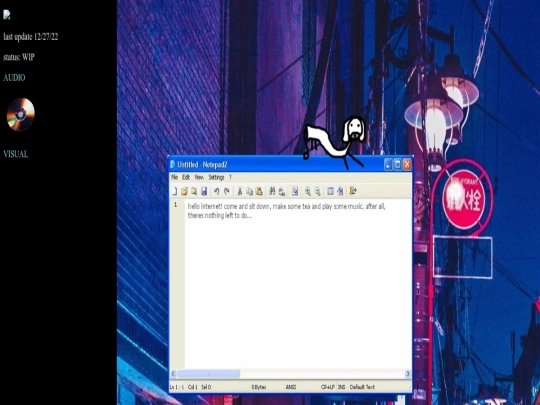Click the 'last update 12/27/22' text
The image size is (540, 405).
[x=31, y=37]
